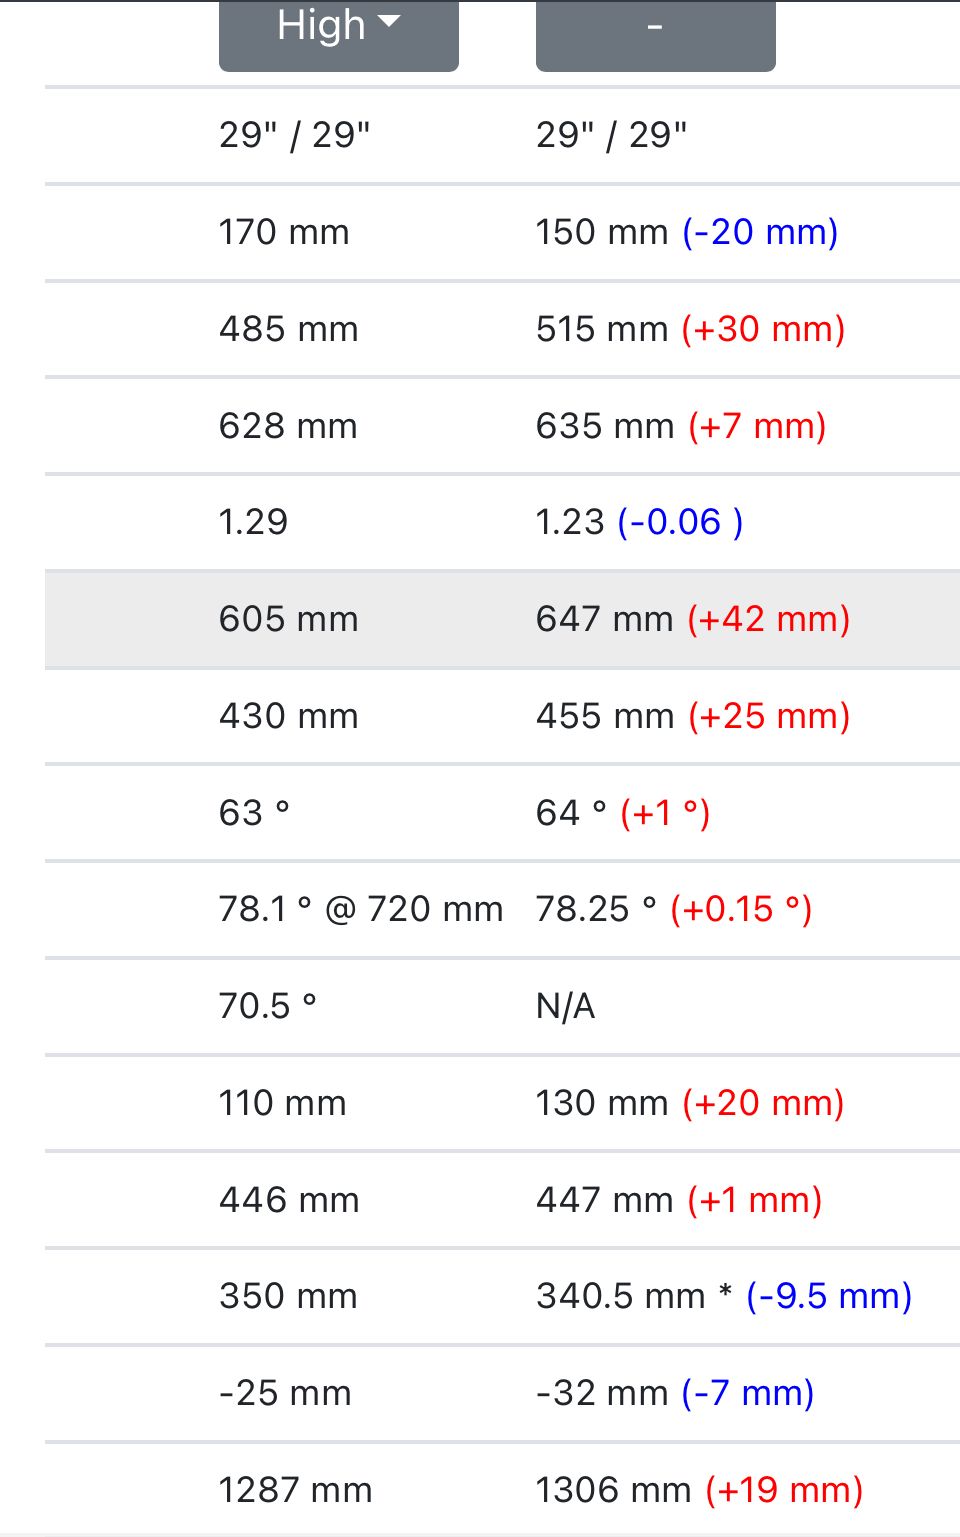Select the 64° (+1°) cell
Viewport: 960px width, 1537px height.
pyautogui.click(x=622, y=813)
